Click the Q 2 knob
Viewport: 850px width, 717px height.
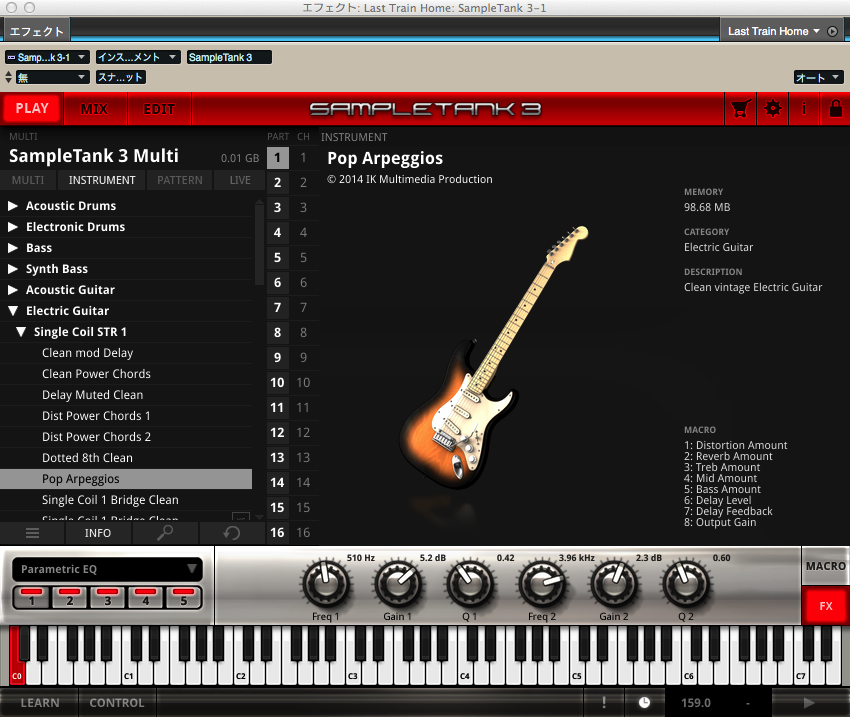pyautogui.click(x=686, y=584)
